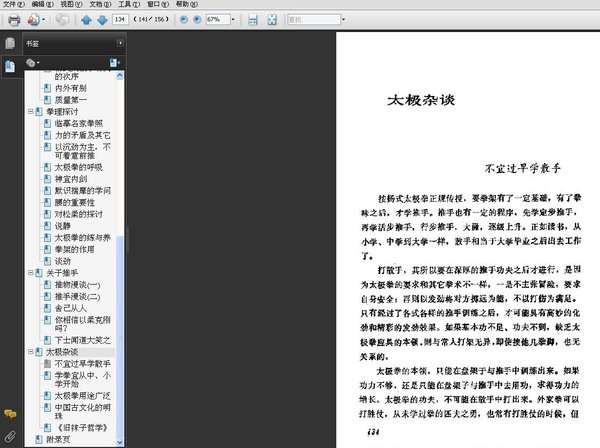Screen dimensions: 600x448
Task: Go to next page with down arrow
Action: [102, 20]
